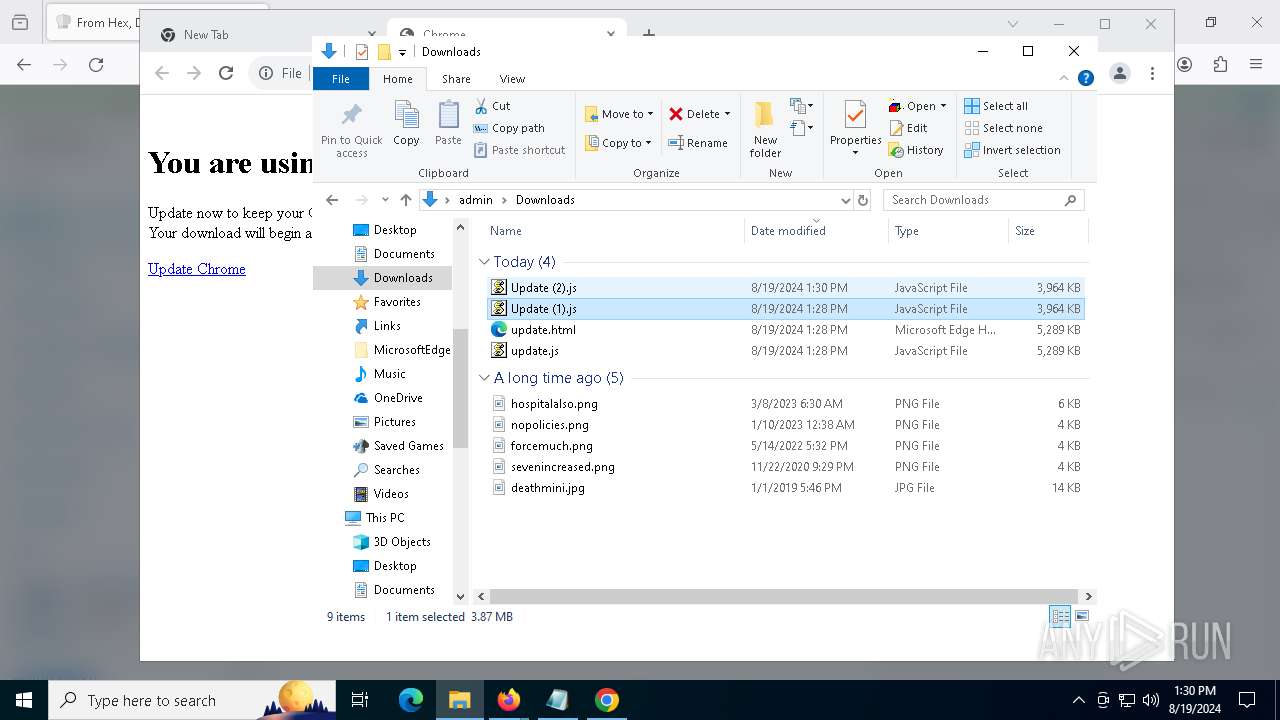This screenshot has height=720, width=1280.
Task: Click the Cut scissors command
Action: (492, 106)
